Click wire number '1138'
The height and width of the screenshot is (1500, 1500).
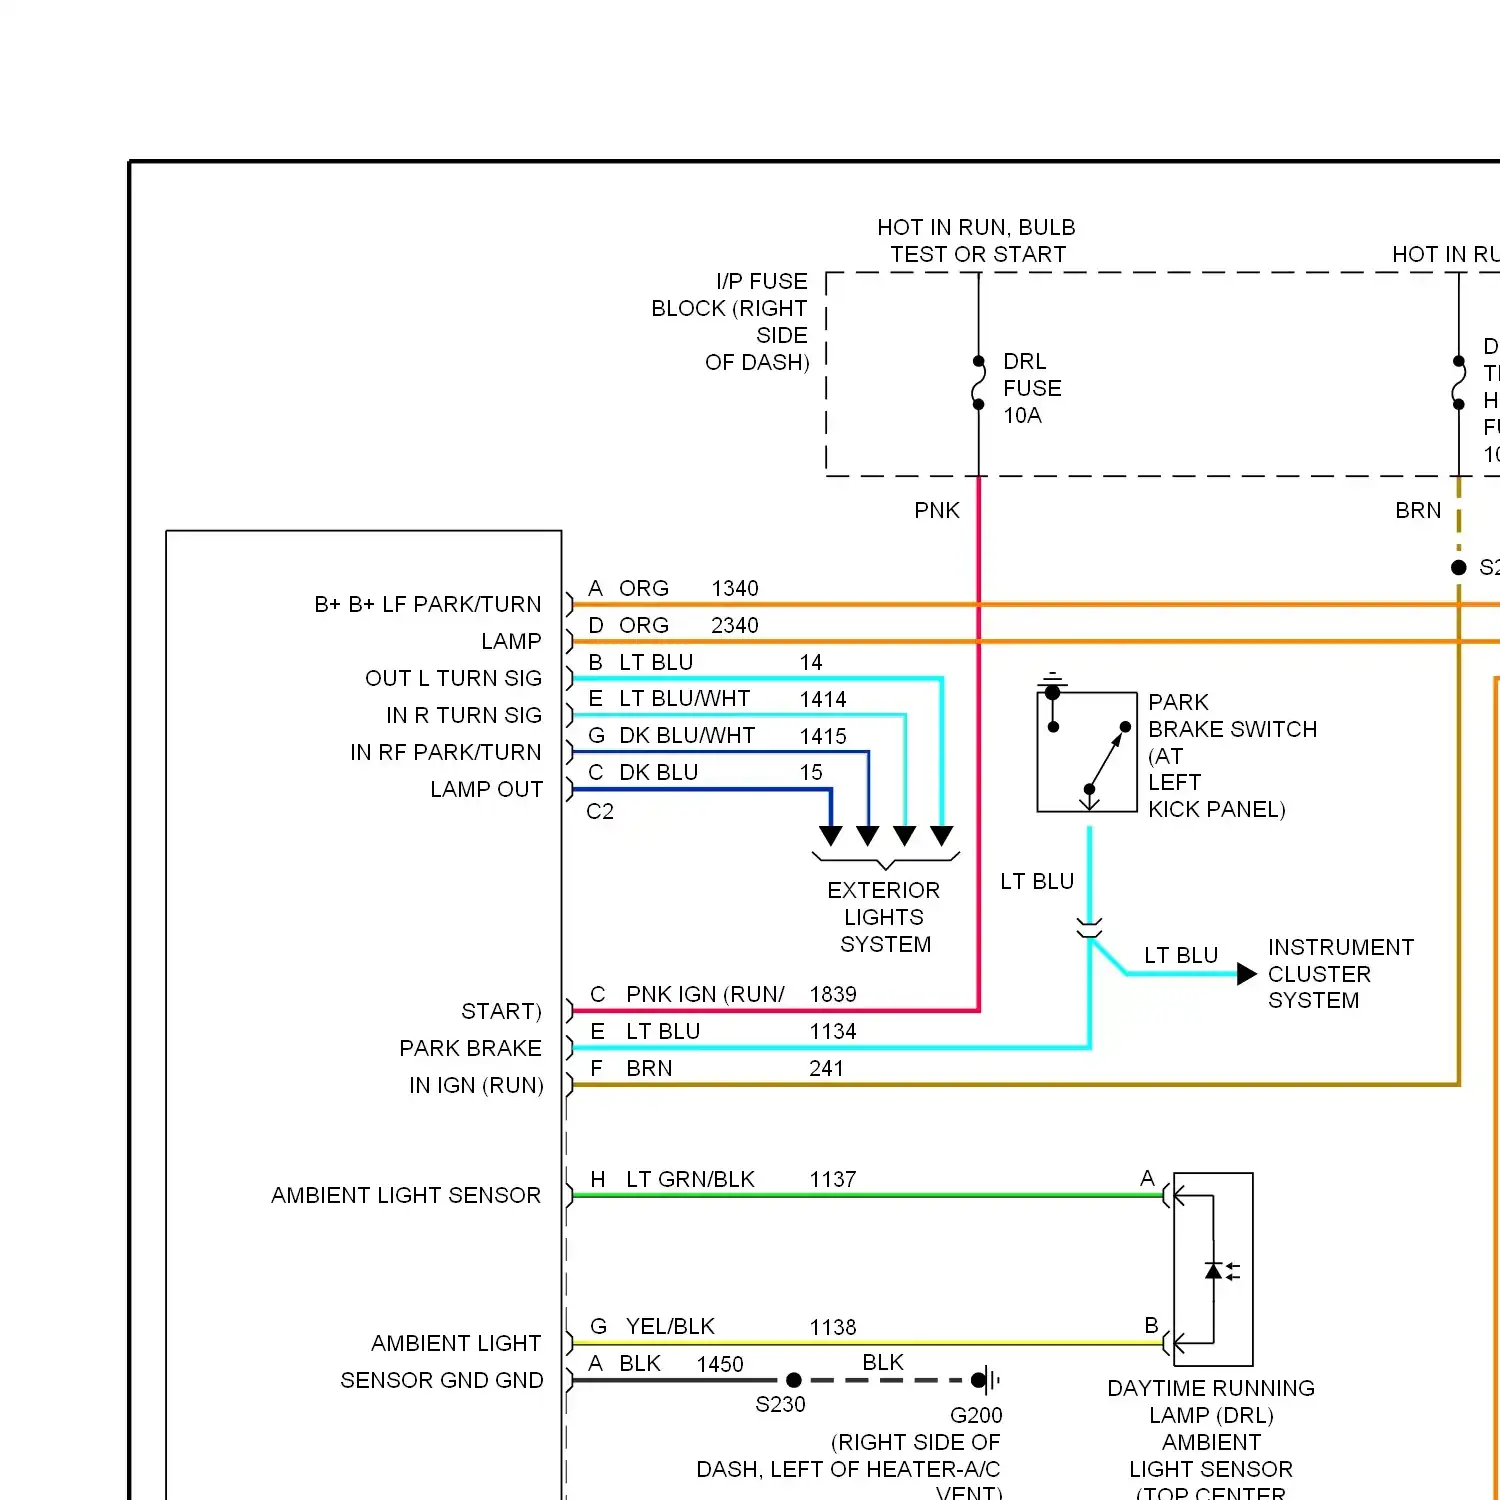[x=833, y=1327]
